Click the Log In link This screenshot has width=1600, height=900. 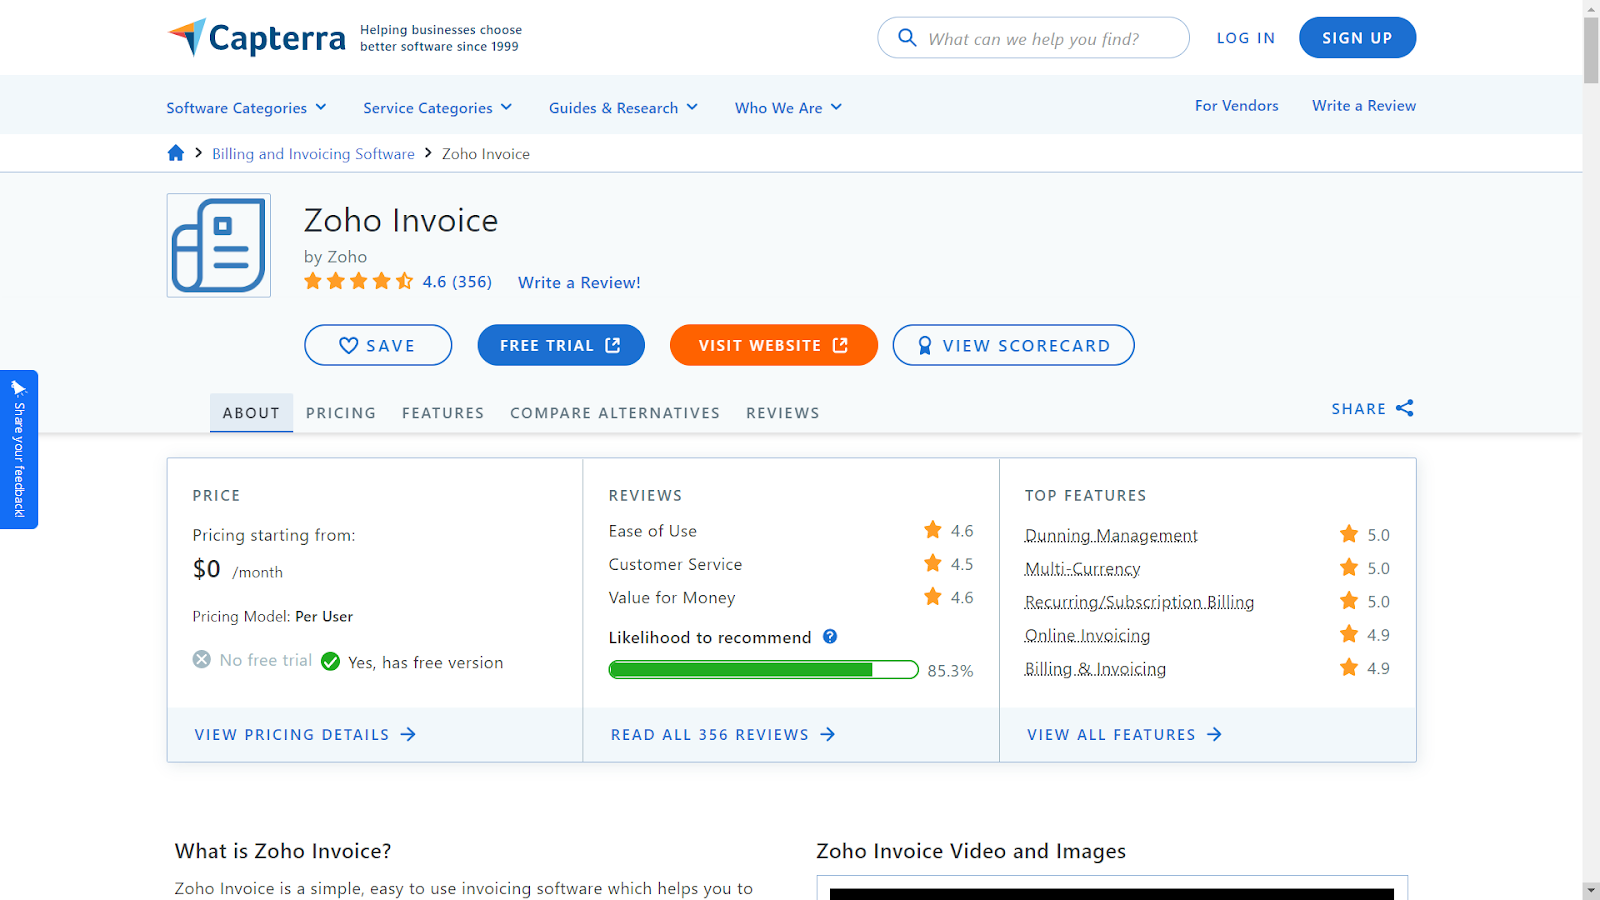point(1246,38)
